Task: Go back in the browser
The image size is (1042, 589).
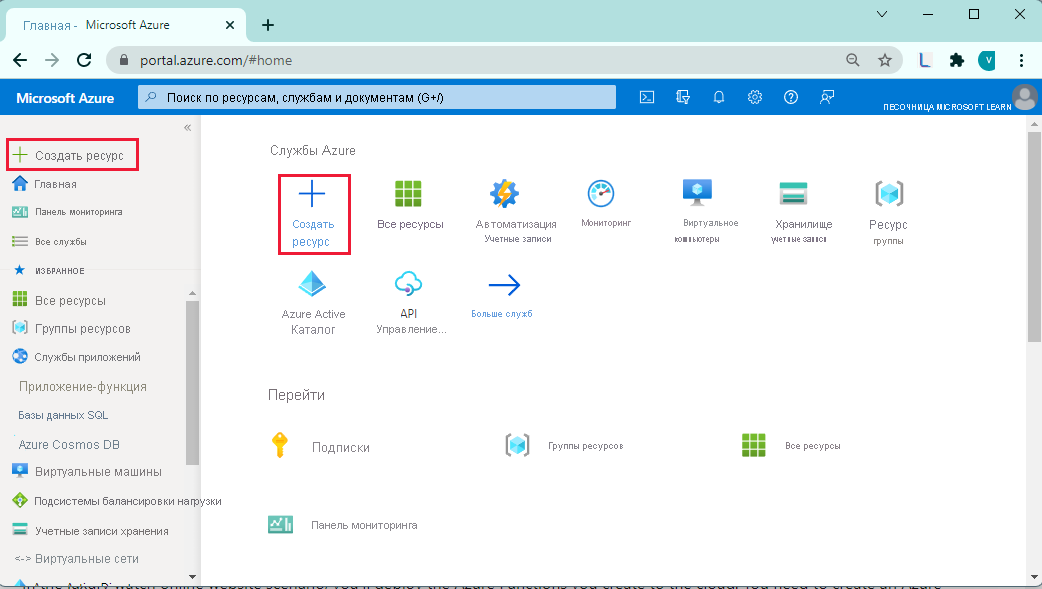Action: point(20,60)
